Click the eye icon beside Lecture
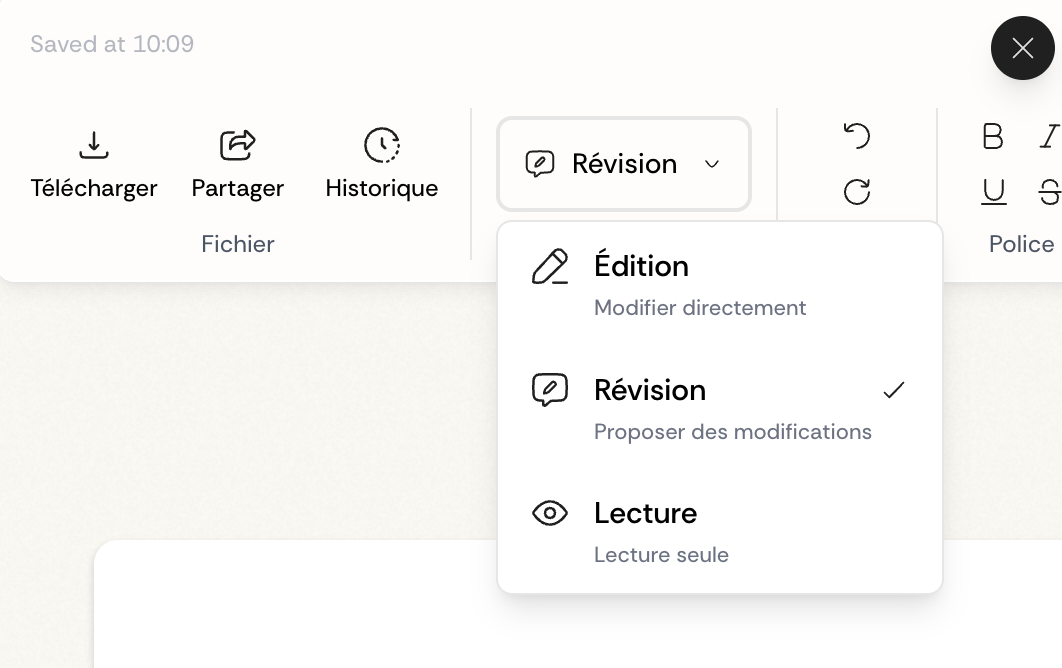1062x668 pixels. pos(550,514)
